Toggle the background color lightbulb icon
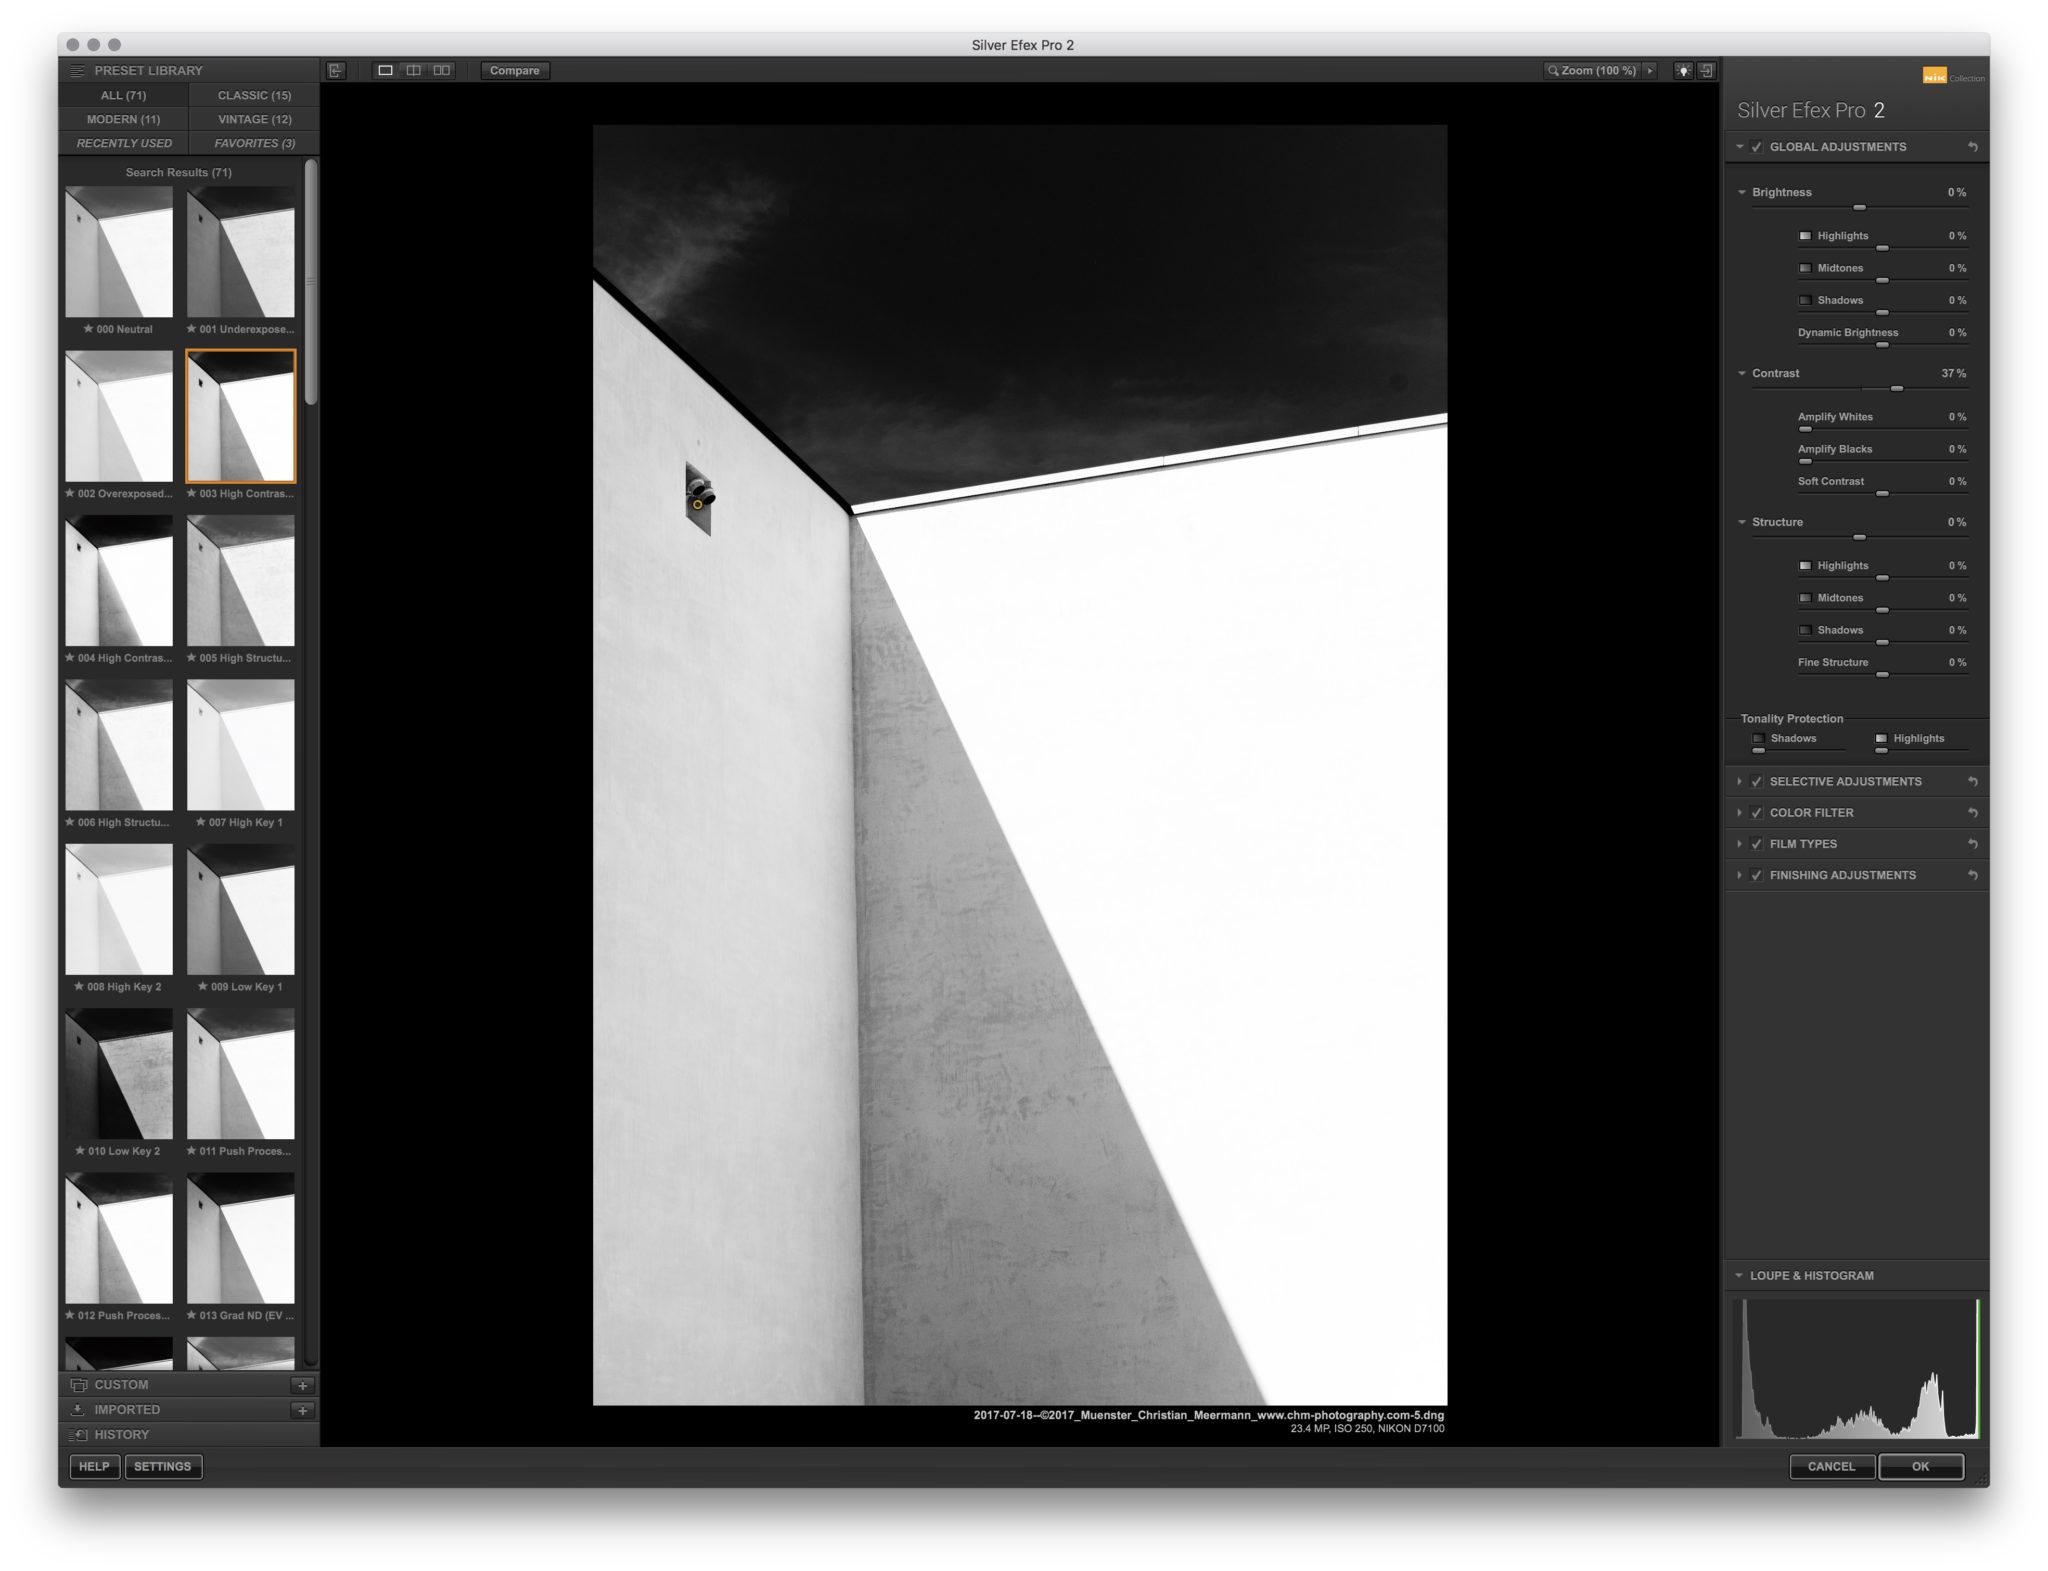2048x1571 pixels. [1684, 70]
